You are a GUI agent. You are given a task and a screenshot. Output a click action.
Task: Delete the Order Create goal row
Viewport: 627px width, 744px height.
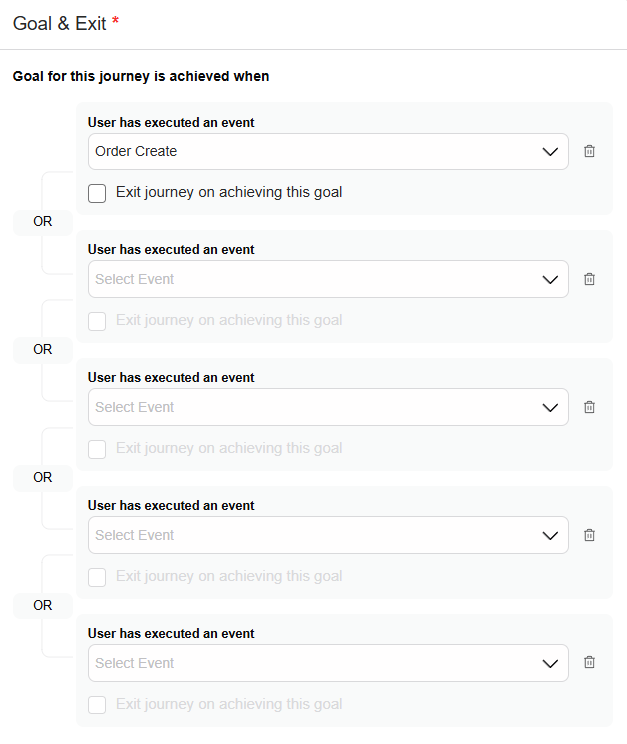point(589,151)
